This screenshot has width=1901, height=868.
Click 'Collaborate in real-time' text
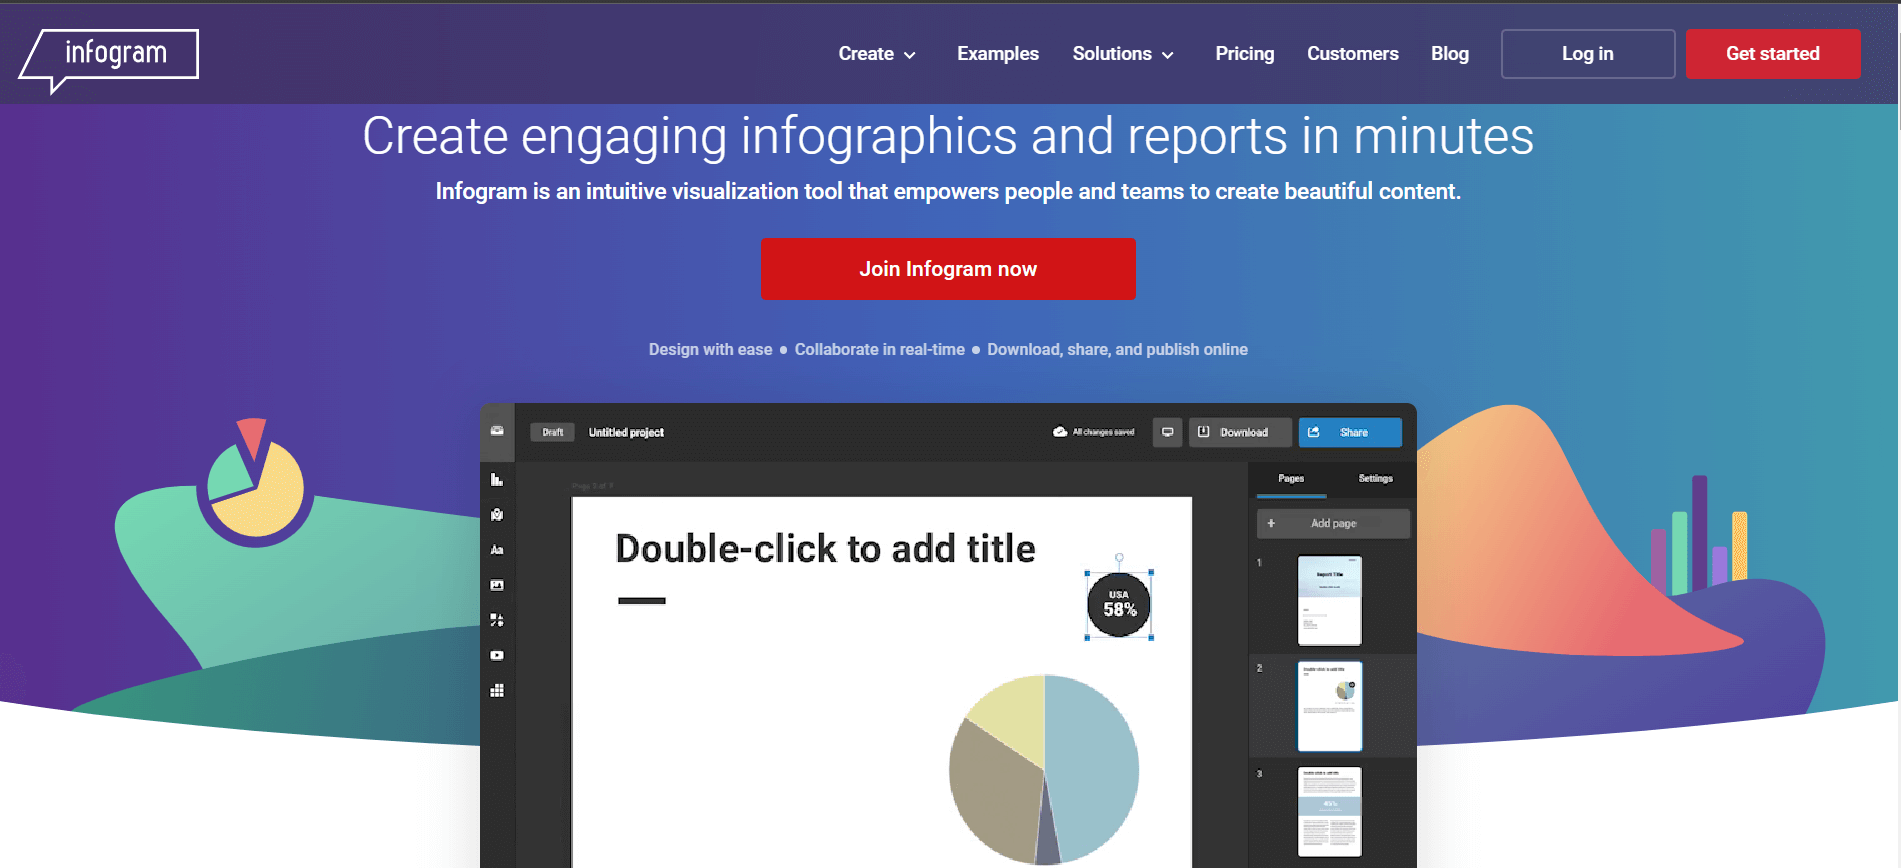(879, 349)
